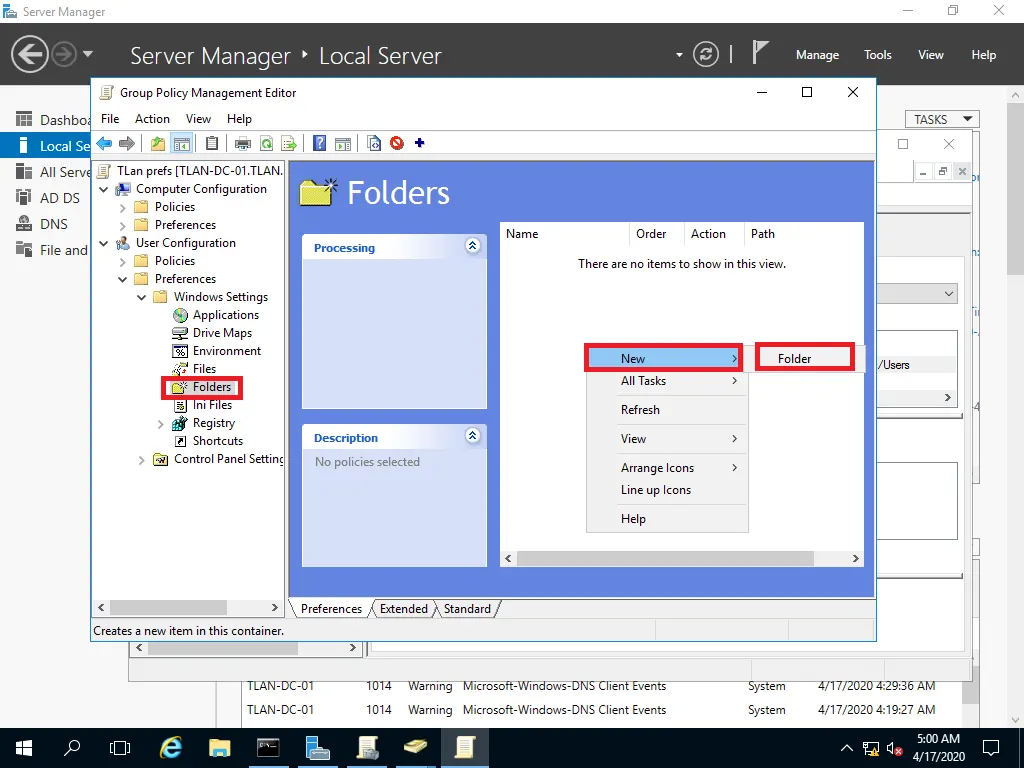Switch to Server Manager via its taskbar icon
The height and width of the screenshot is (768, 1024).
coord(317,748)
